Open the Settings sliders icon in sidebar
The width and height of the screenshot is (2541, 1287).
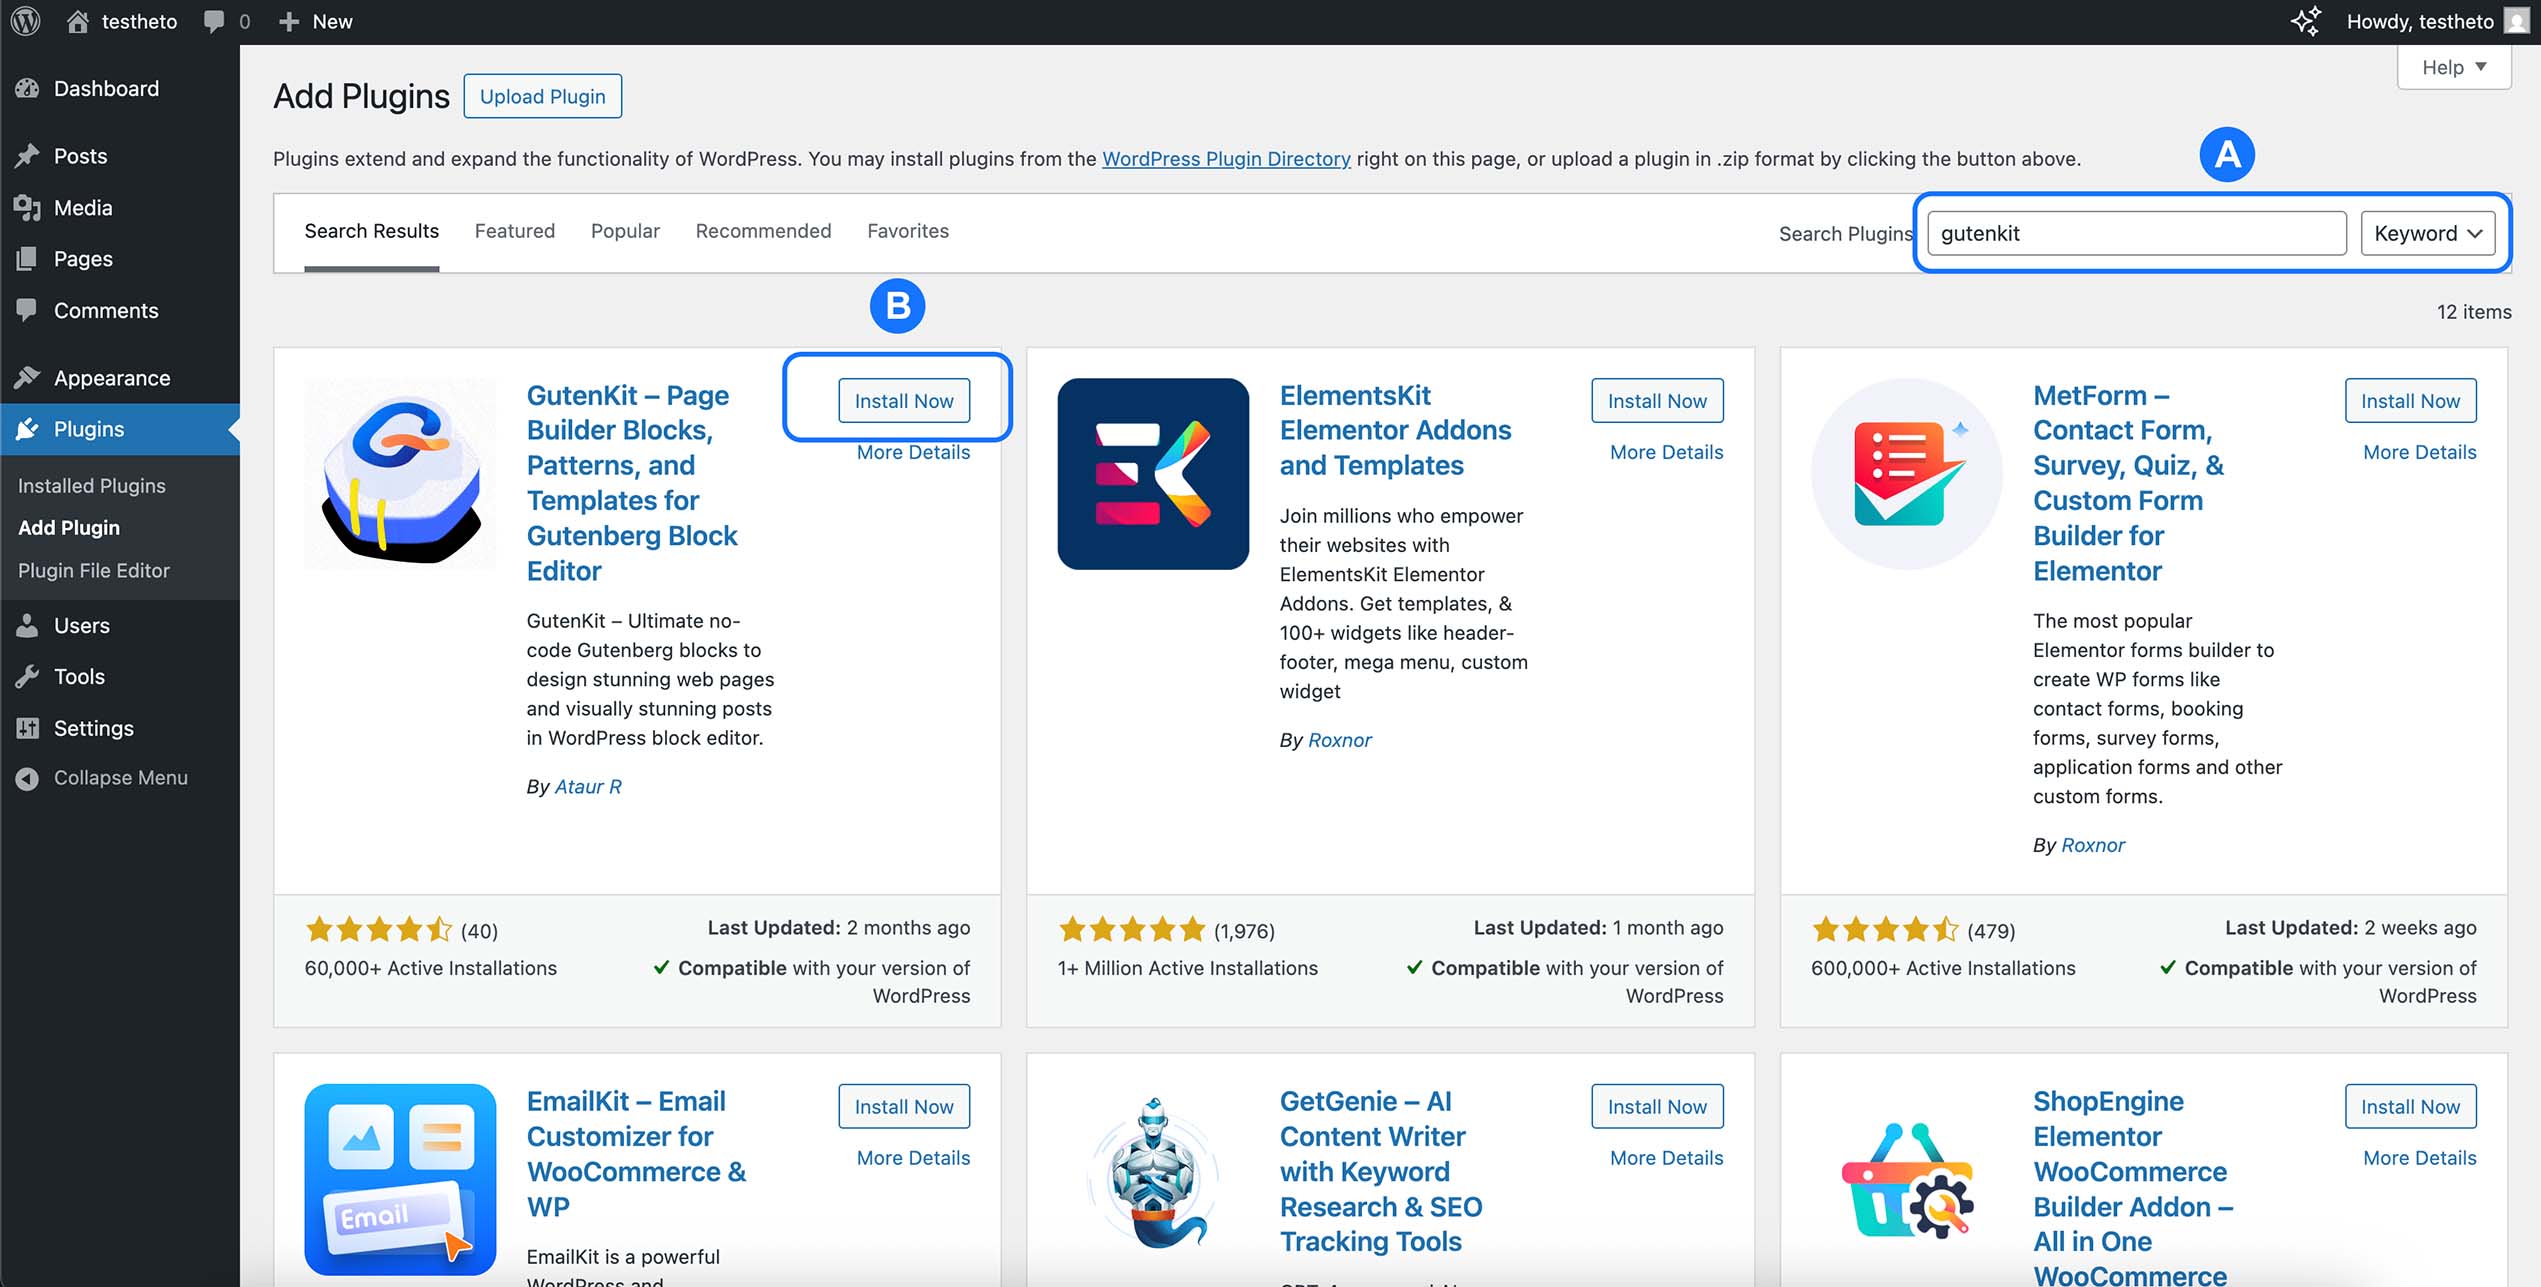tap(28, 728)
